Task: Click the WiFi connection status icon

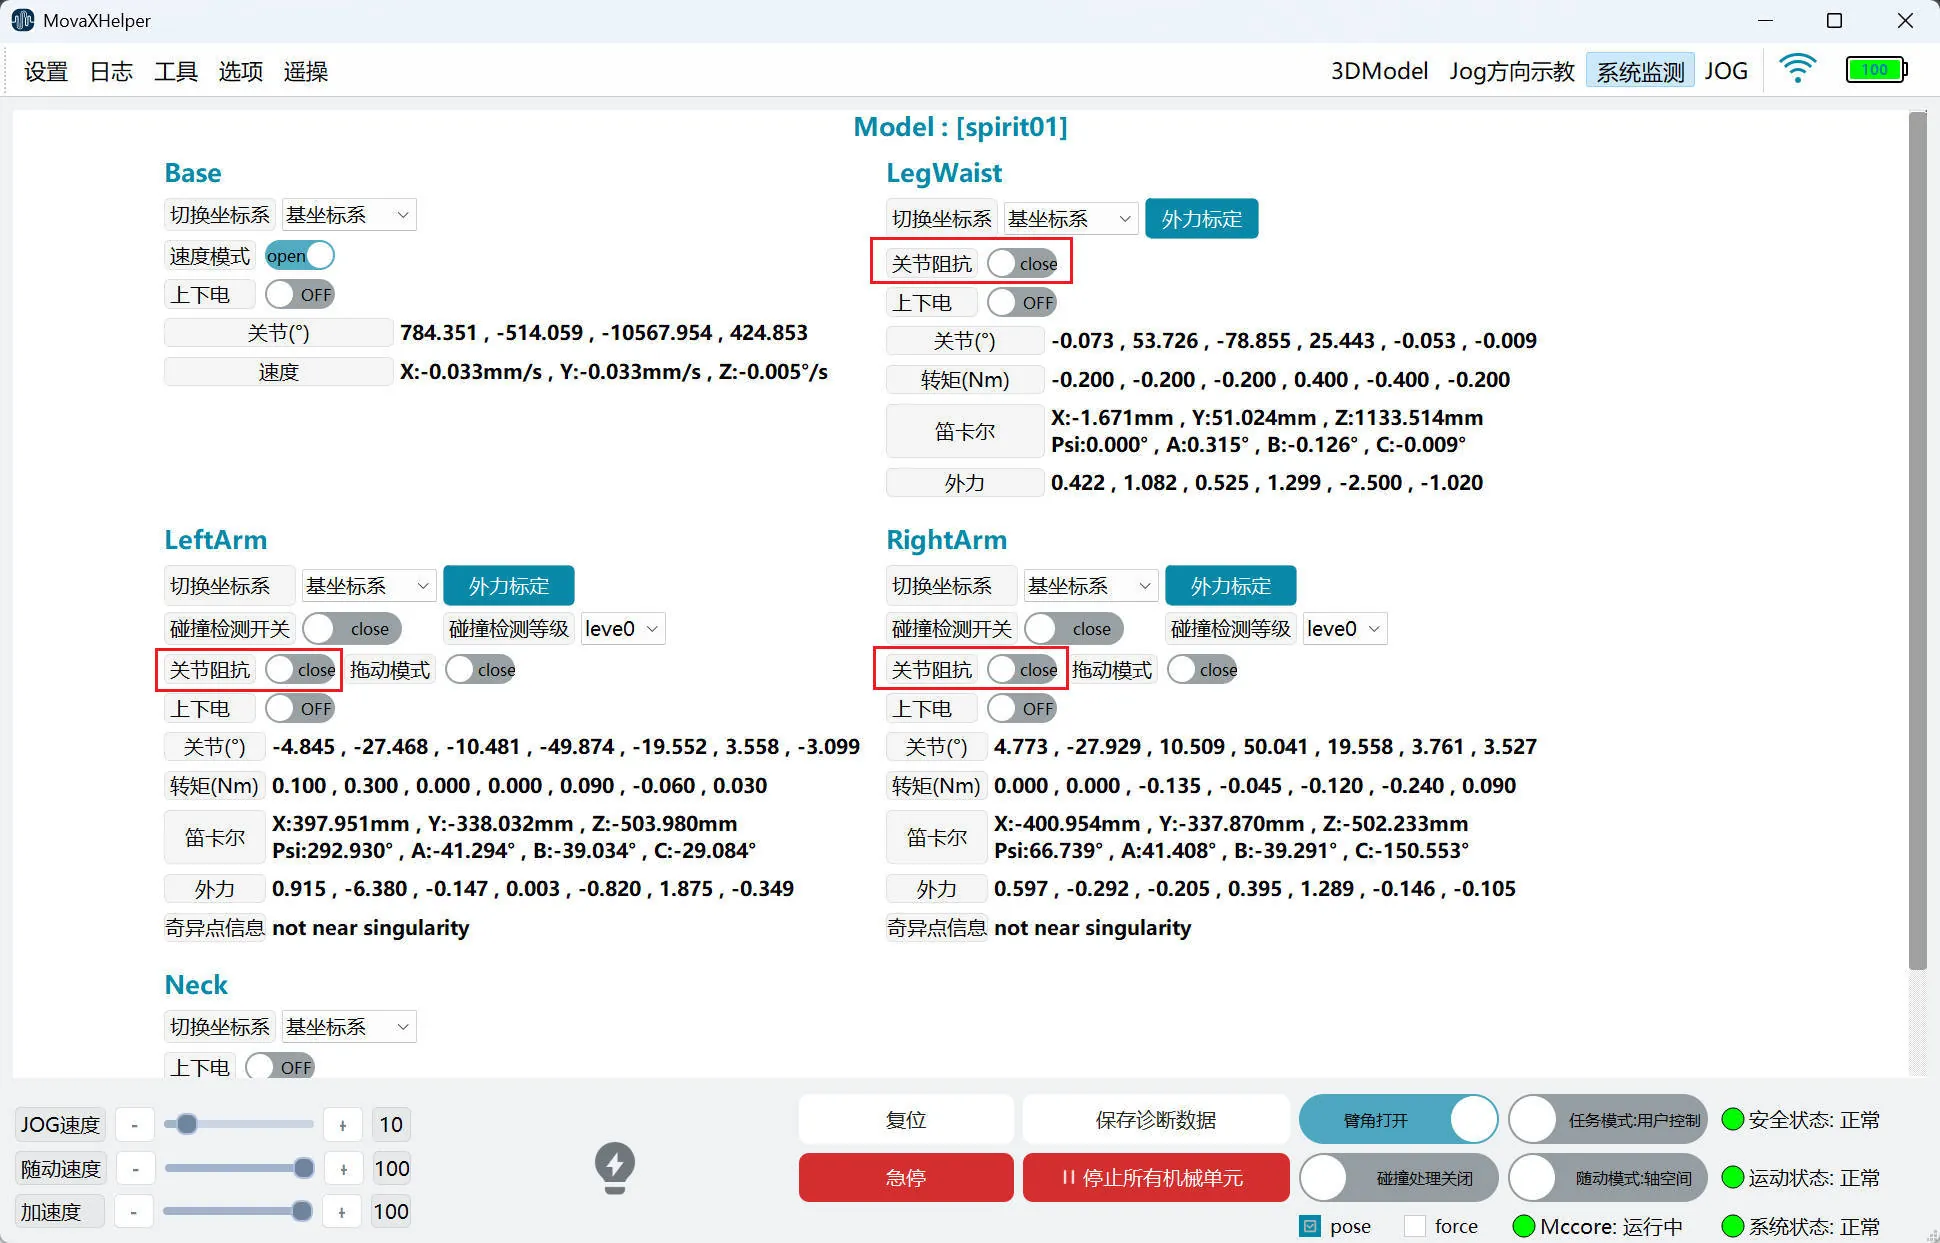Action: 1797,69
